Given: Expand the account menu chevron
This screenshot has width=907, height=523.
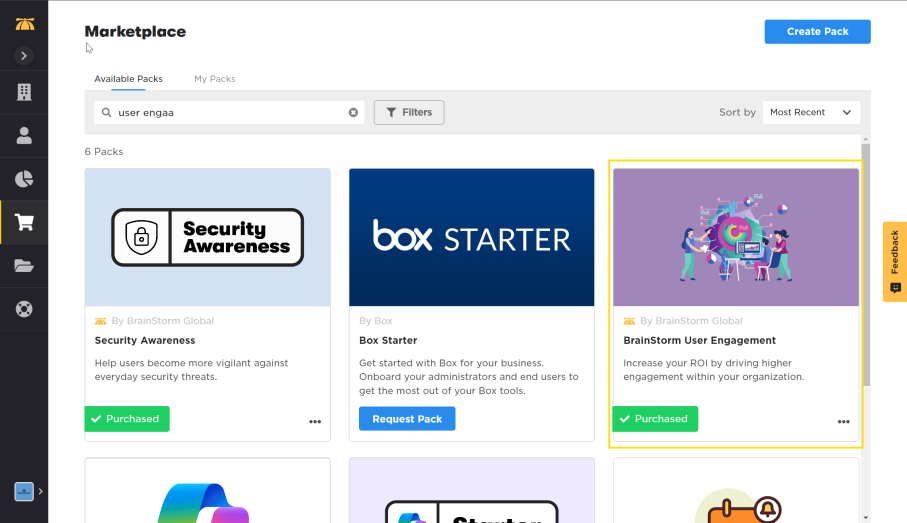Looking at the screenshot, I should click(x=40, y=492).
